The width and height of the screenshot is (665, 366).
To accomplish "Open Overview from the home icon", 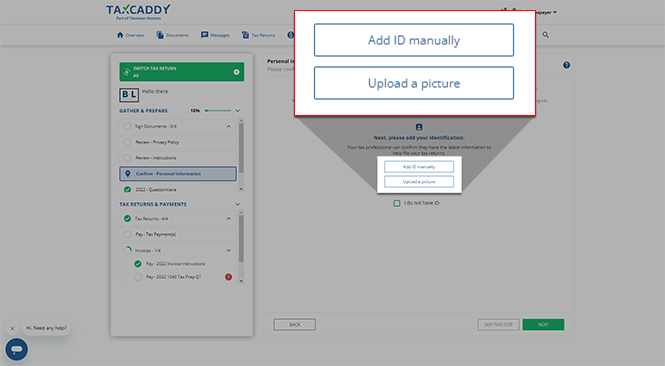I will [120, 35].
